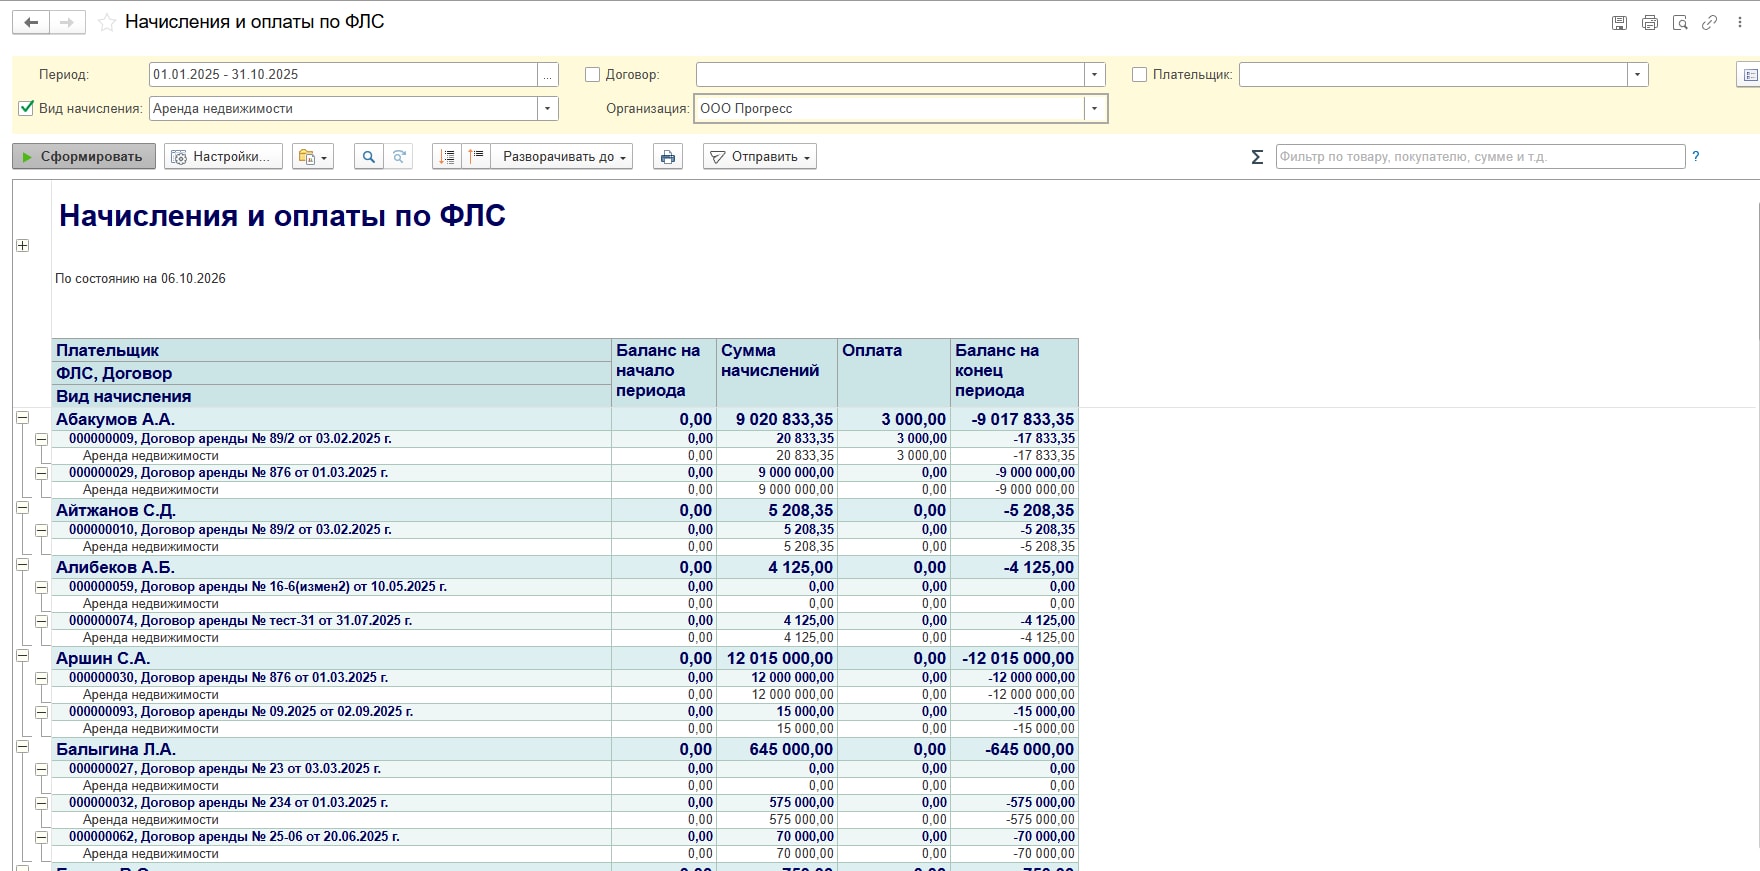Save the report with diskette icon
Viewport: 1760px width, 871px height.
1619,22
